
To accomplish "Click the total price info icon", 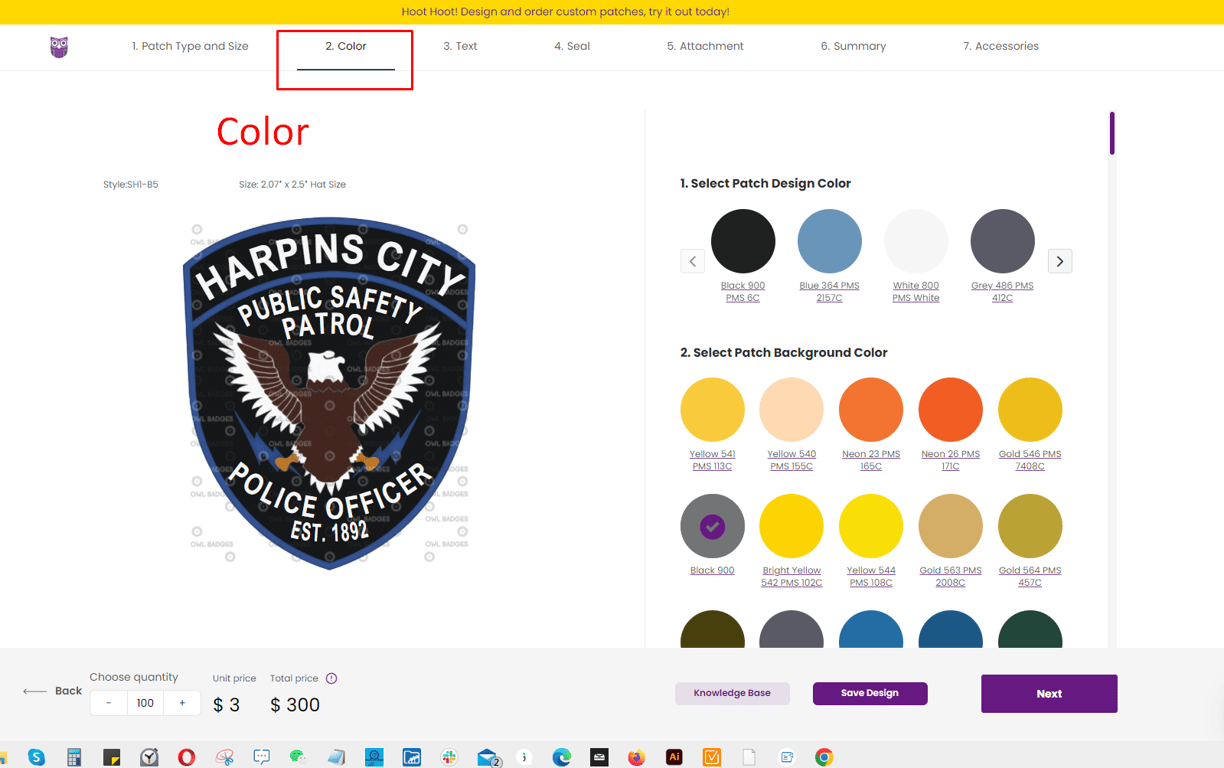I will [x=331, y=678].
